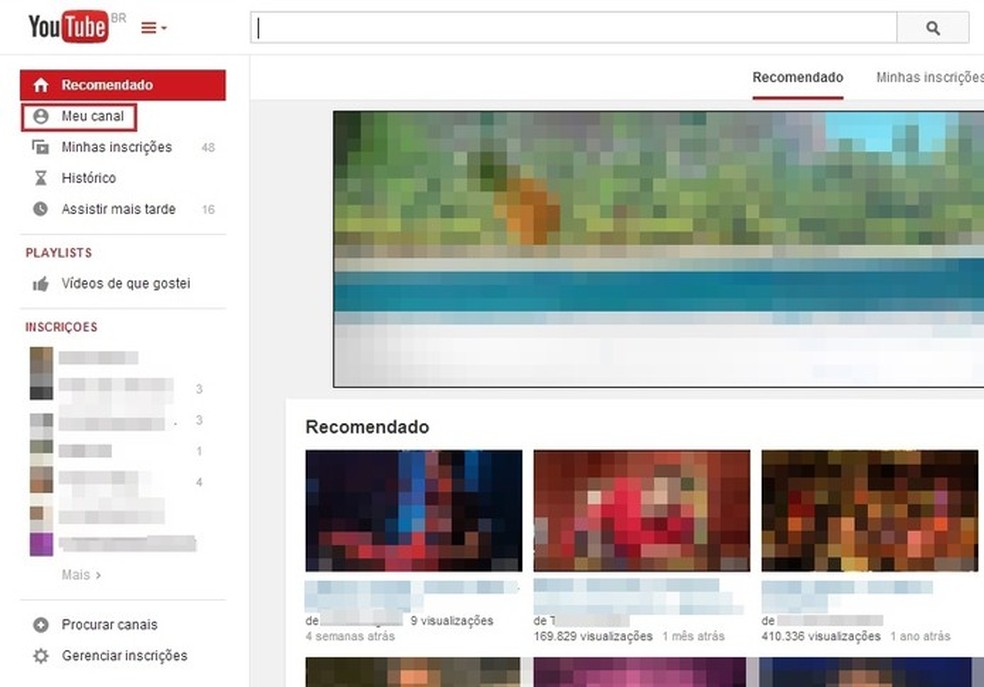
Task: Click the Meu canal profile icon
Action: pyautogui.click(x=41, y=116)
